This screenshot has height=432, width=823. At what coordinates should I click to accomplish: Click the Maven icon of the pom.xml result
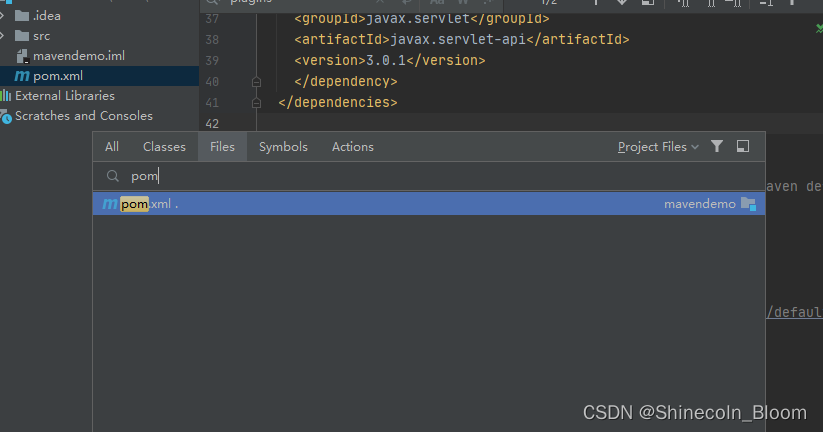click(x=110, y=204)
